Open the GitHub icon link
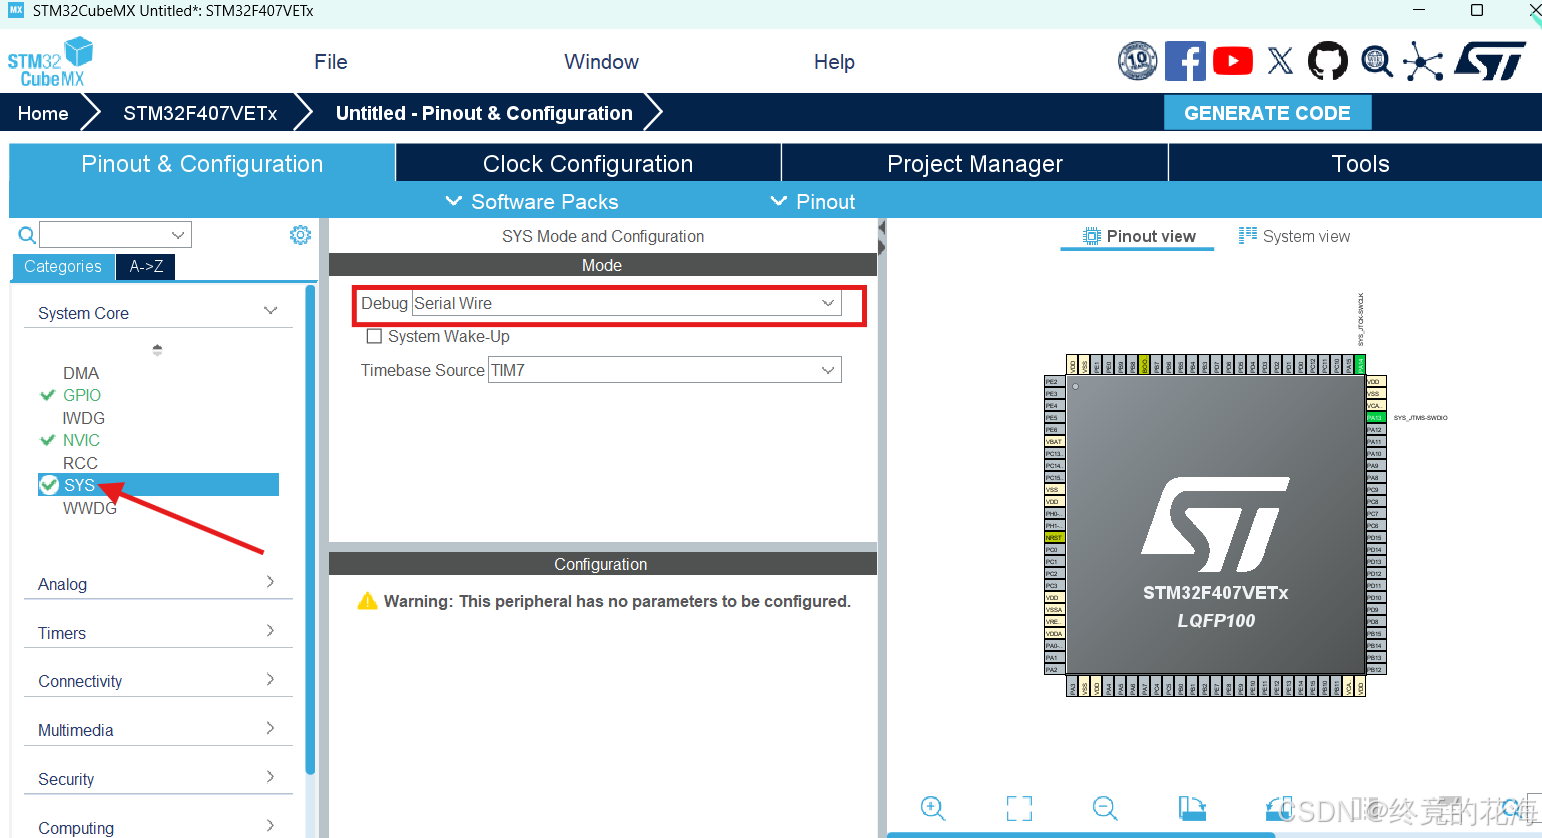Screen dimensions: 1542x838 coord(1328,61)
